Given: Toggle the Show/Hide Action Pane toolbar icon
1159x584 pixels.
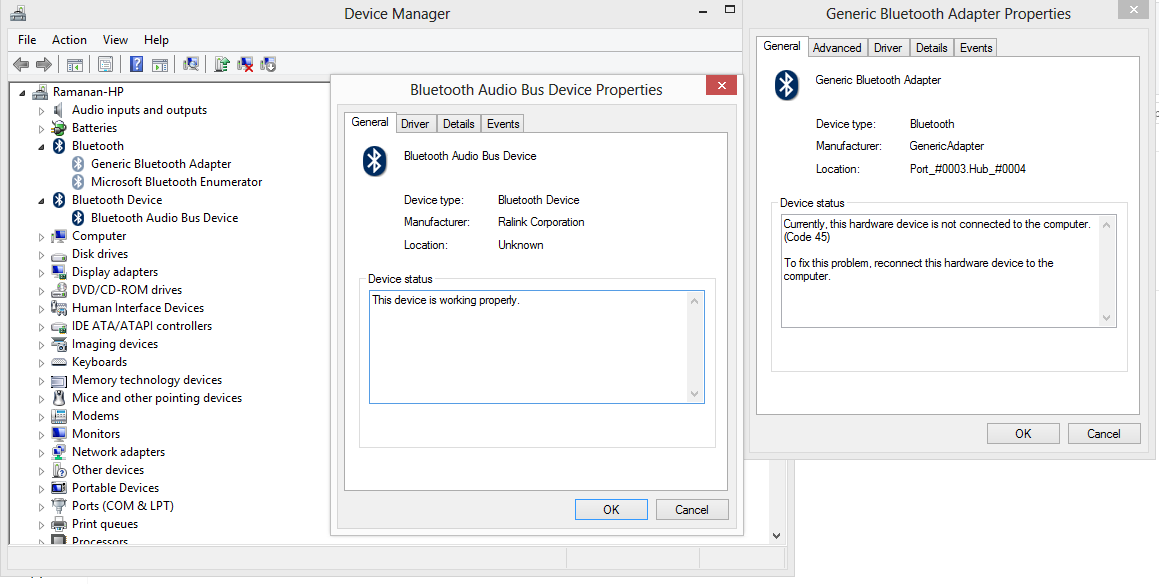Looking at the screenshot, I should click(160, 64).
